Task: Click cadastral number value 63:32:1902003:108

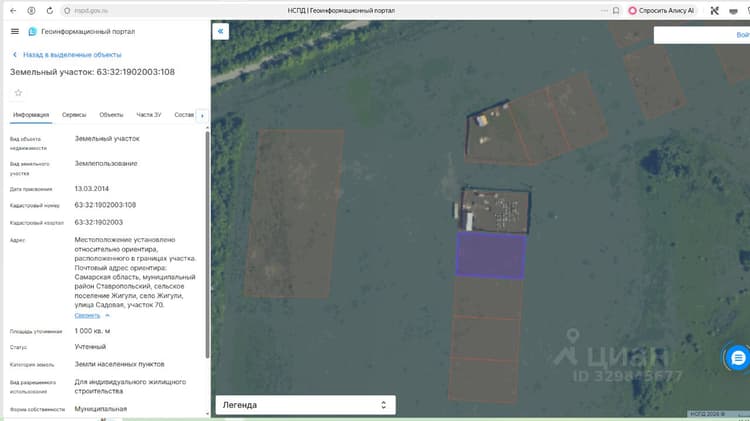Action: pyautogui.click(x=105, y=205)
